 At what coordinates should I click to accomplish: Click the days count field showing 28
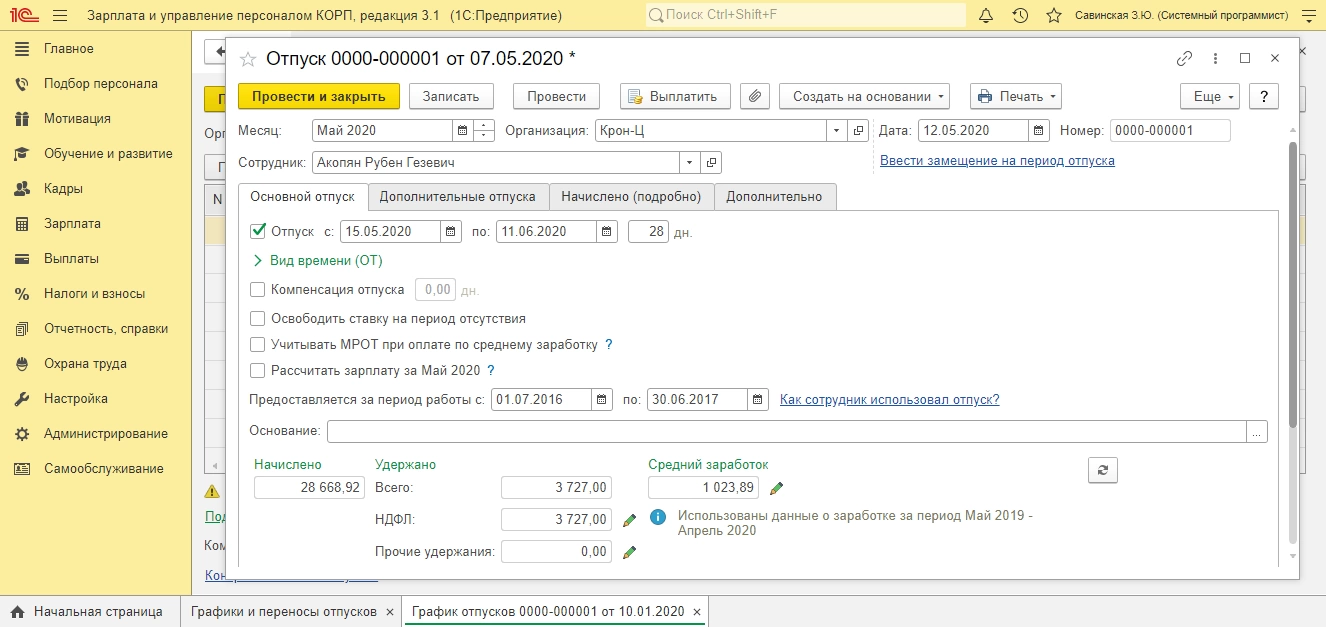(648, 231)
